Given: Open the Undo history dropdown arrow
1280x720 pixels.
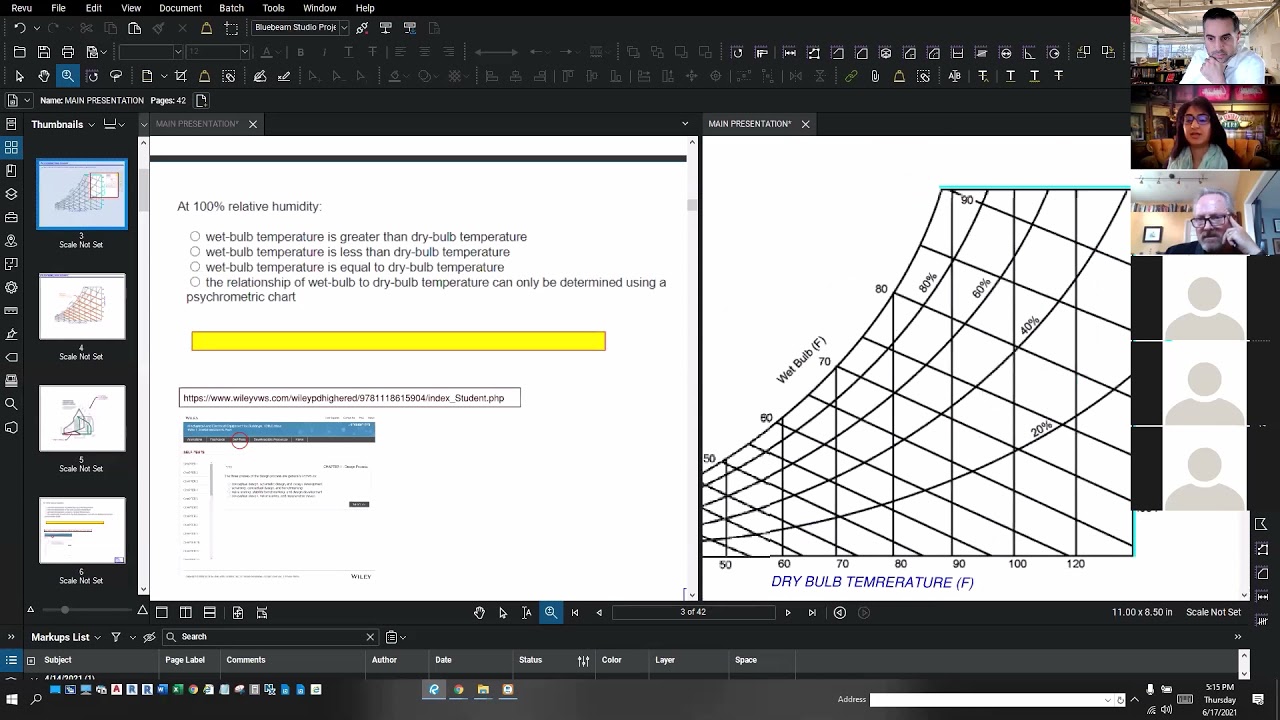Looking at the screenshot, I should [x=37, y=28].
